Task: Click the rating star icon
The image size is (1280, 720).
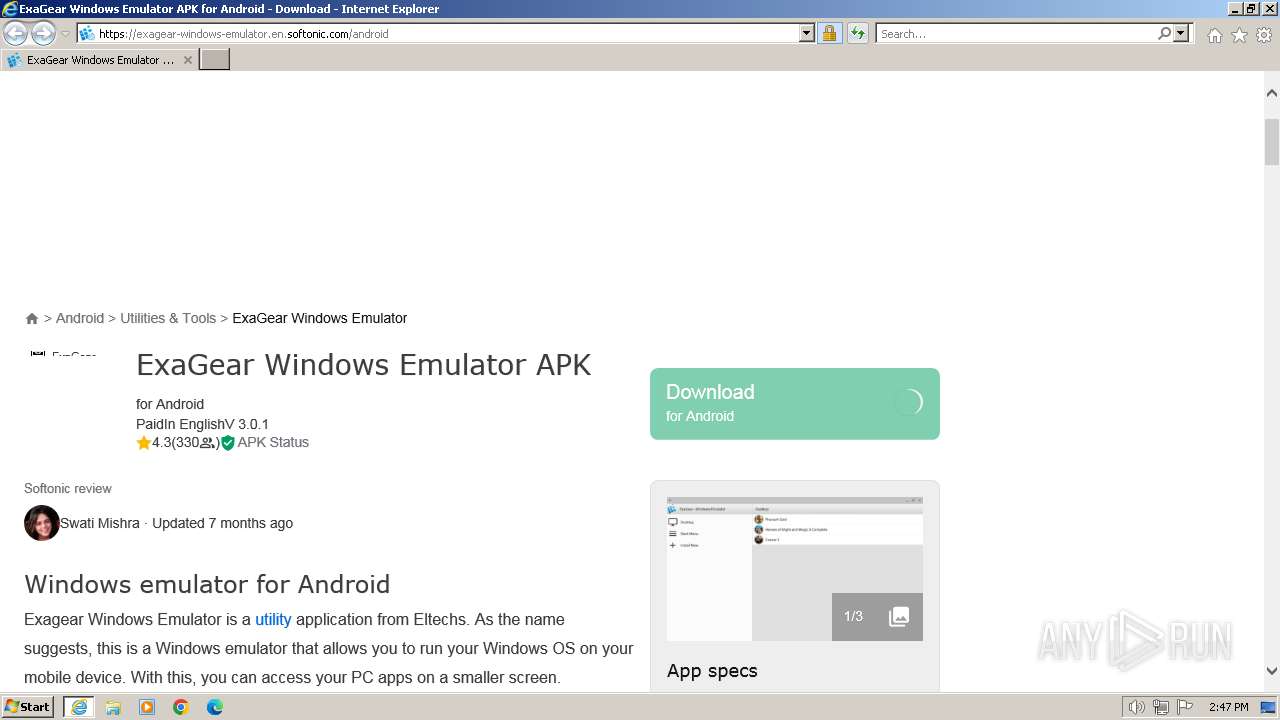Action: 144,443
